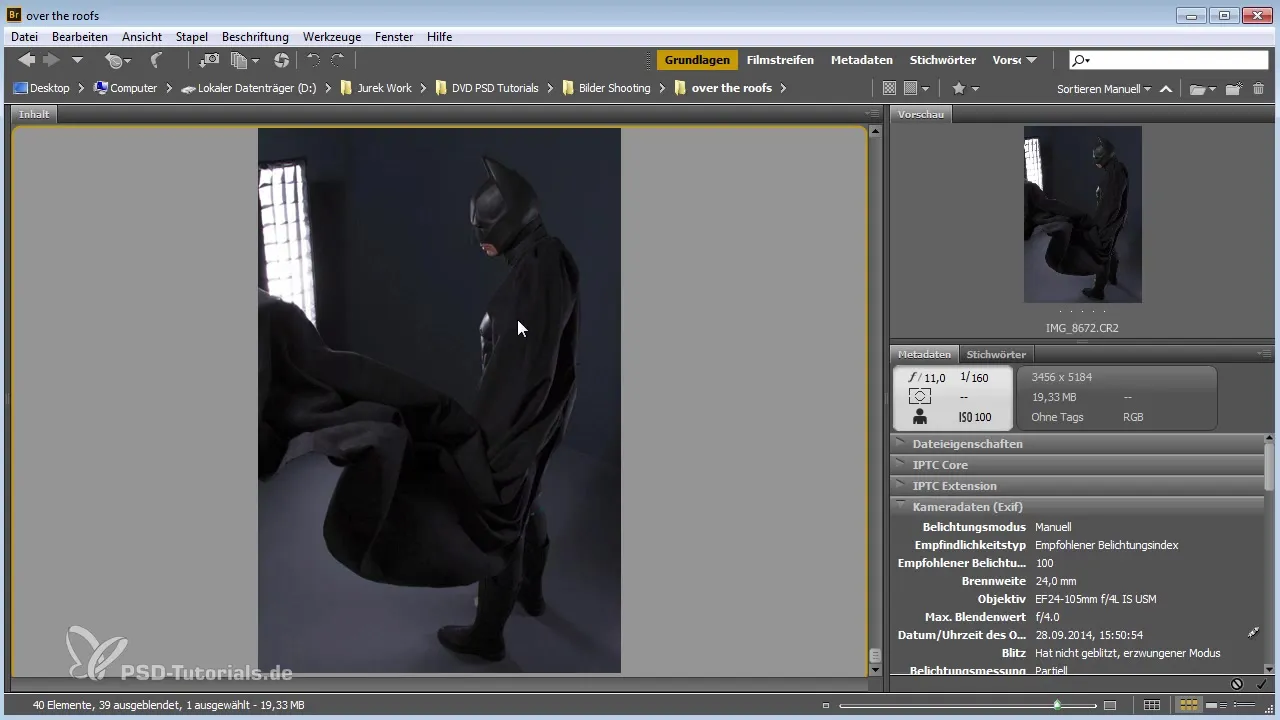This screenshot has width=1280, height=720.
Task: Open Hilfe menu
Action: 439,36
